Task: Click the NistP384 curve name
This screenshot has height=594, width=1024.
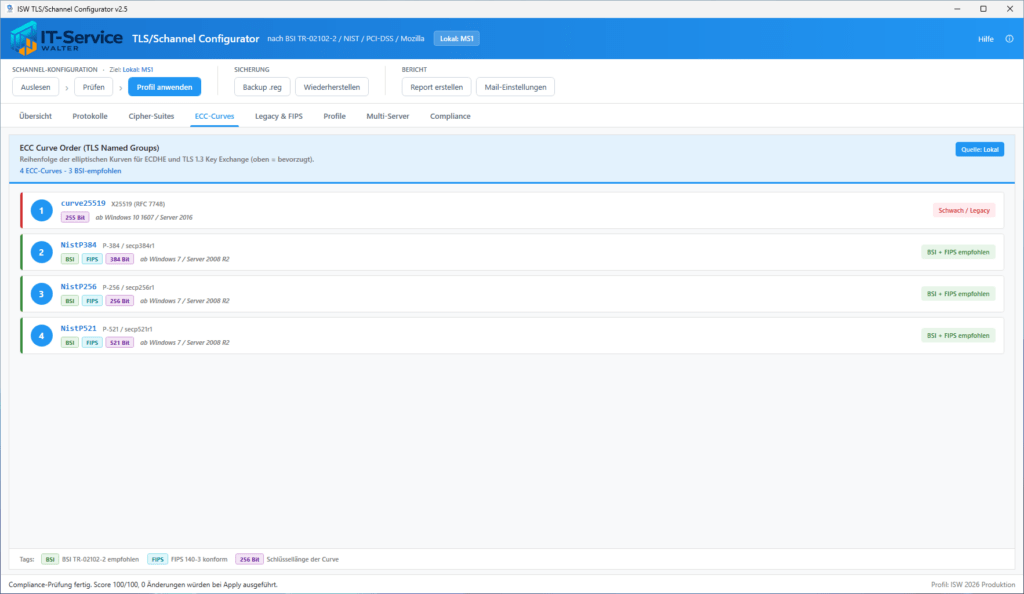Action: [x=78, y=245]
